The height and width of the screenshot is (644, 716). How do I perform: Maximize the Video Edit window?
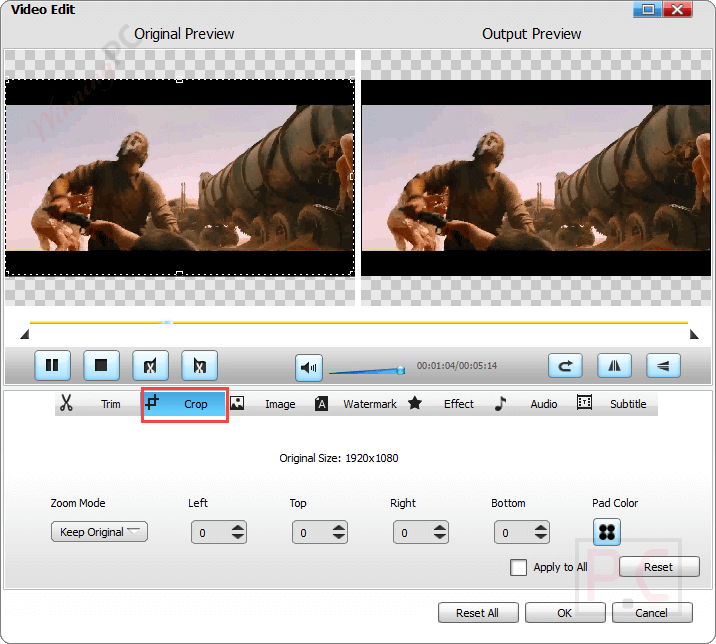point(648,10)
